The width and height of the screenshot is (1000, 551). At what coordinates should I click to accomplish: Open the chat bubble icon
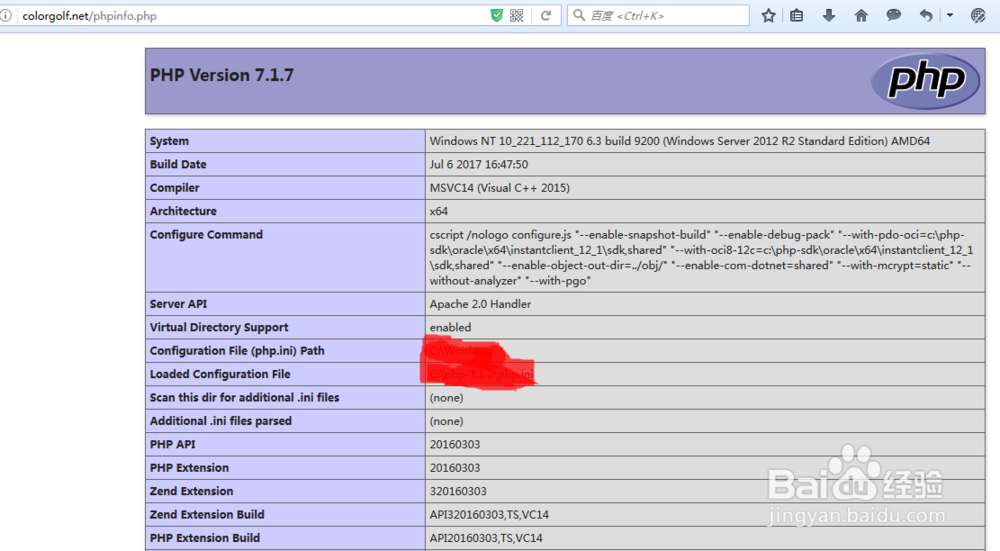click(893, 15)
